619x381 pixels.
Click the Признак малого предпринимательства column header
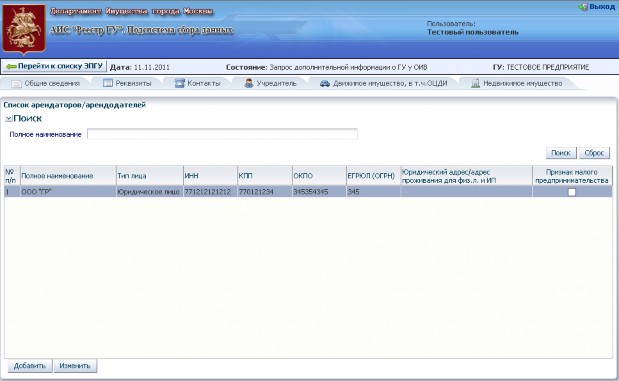[x=572, y=176]
